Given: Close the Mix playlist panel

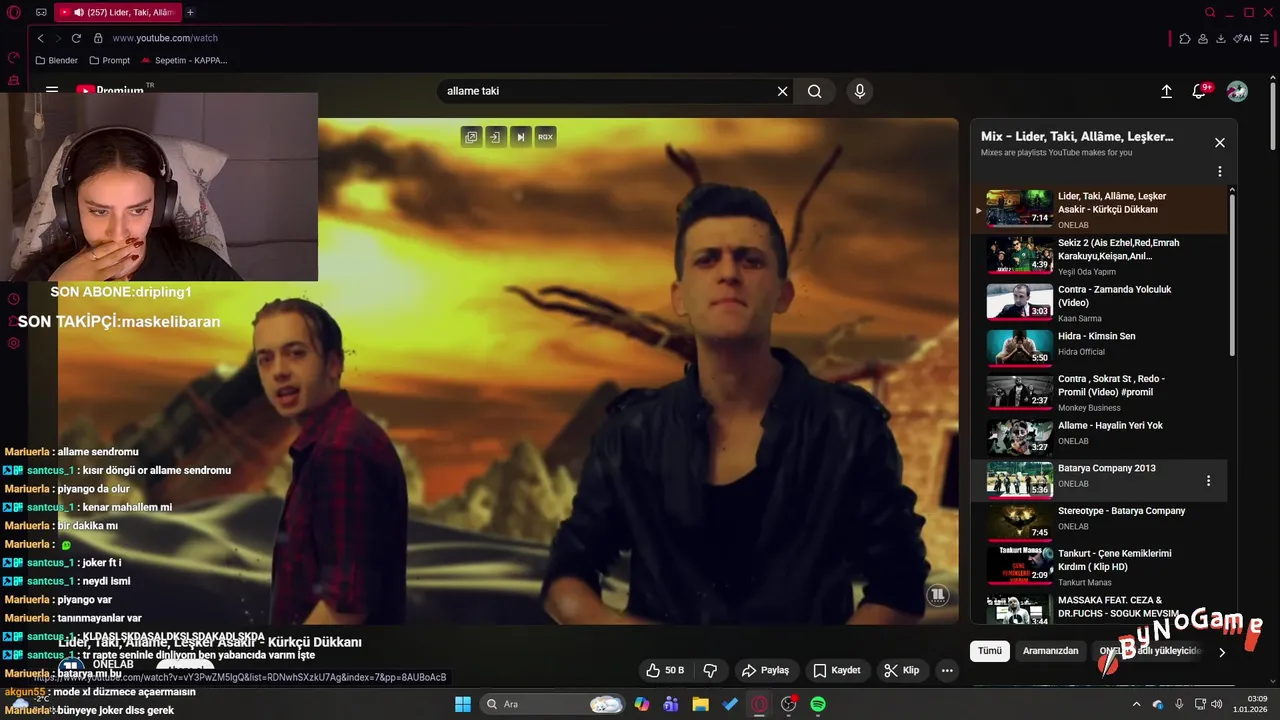Looking at the screenshot, I should point(1220,143).
